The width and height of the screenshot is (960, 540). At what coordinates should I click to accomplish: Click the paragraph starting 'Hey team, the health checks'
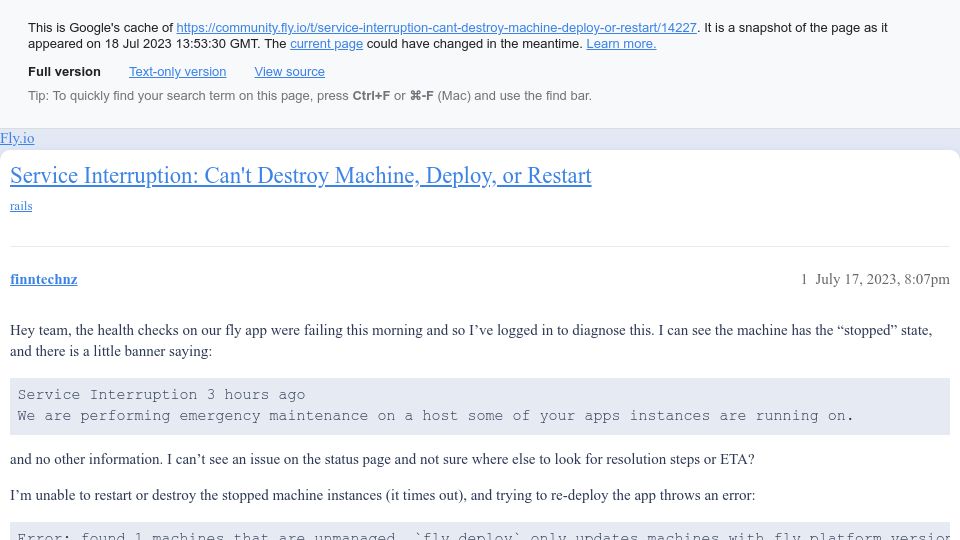tap(471, 340)
